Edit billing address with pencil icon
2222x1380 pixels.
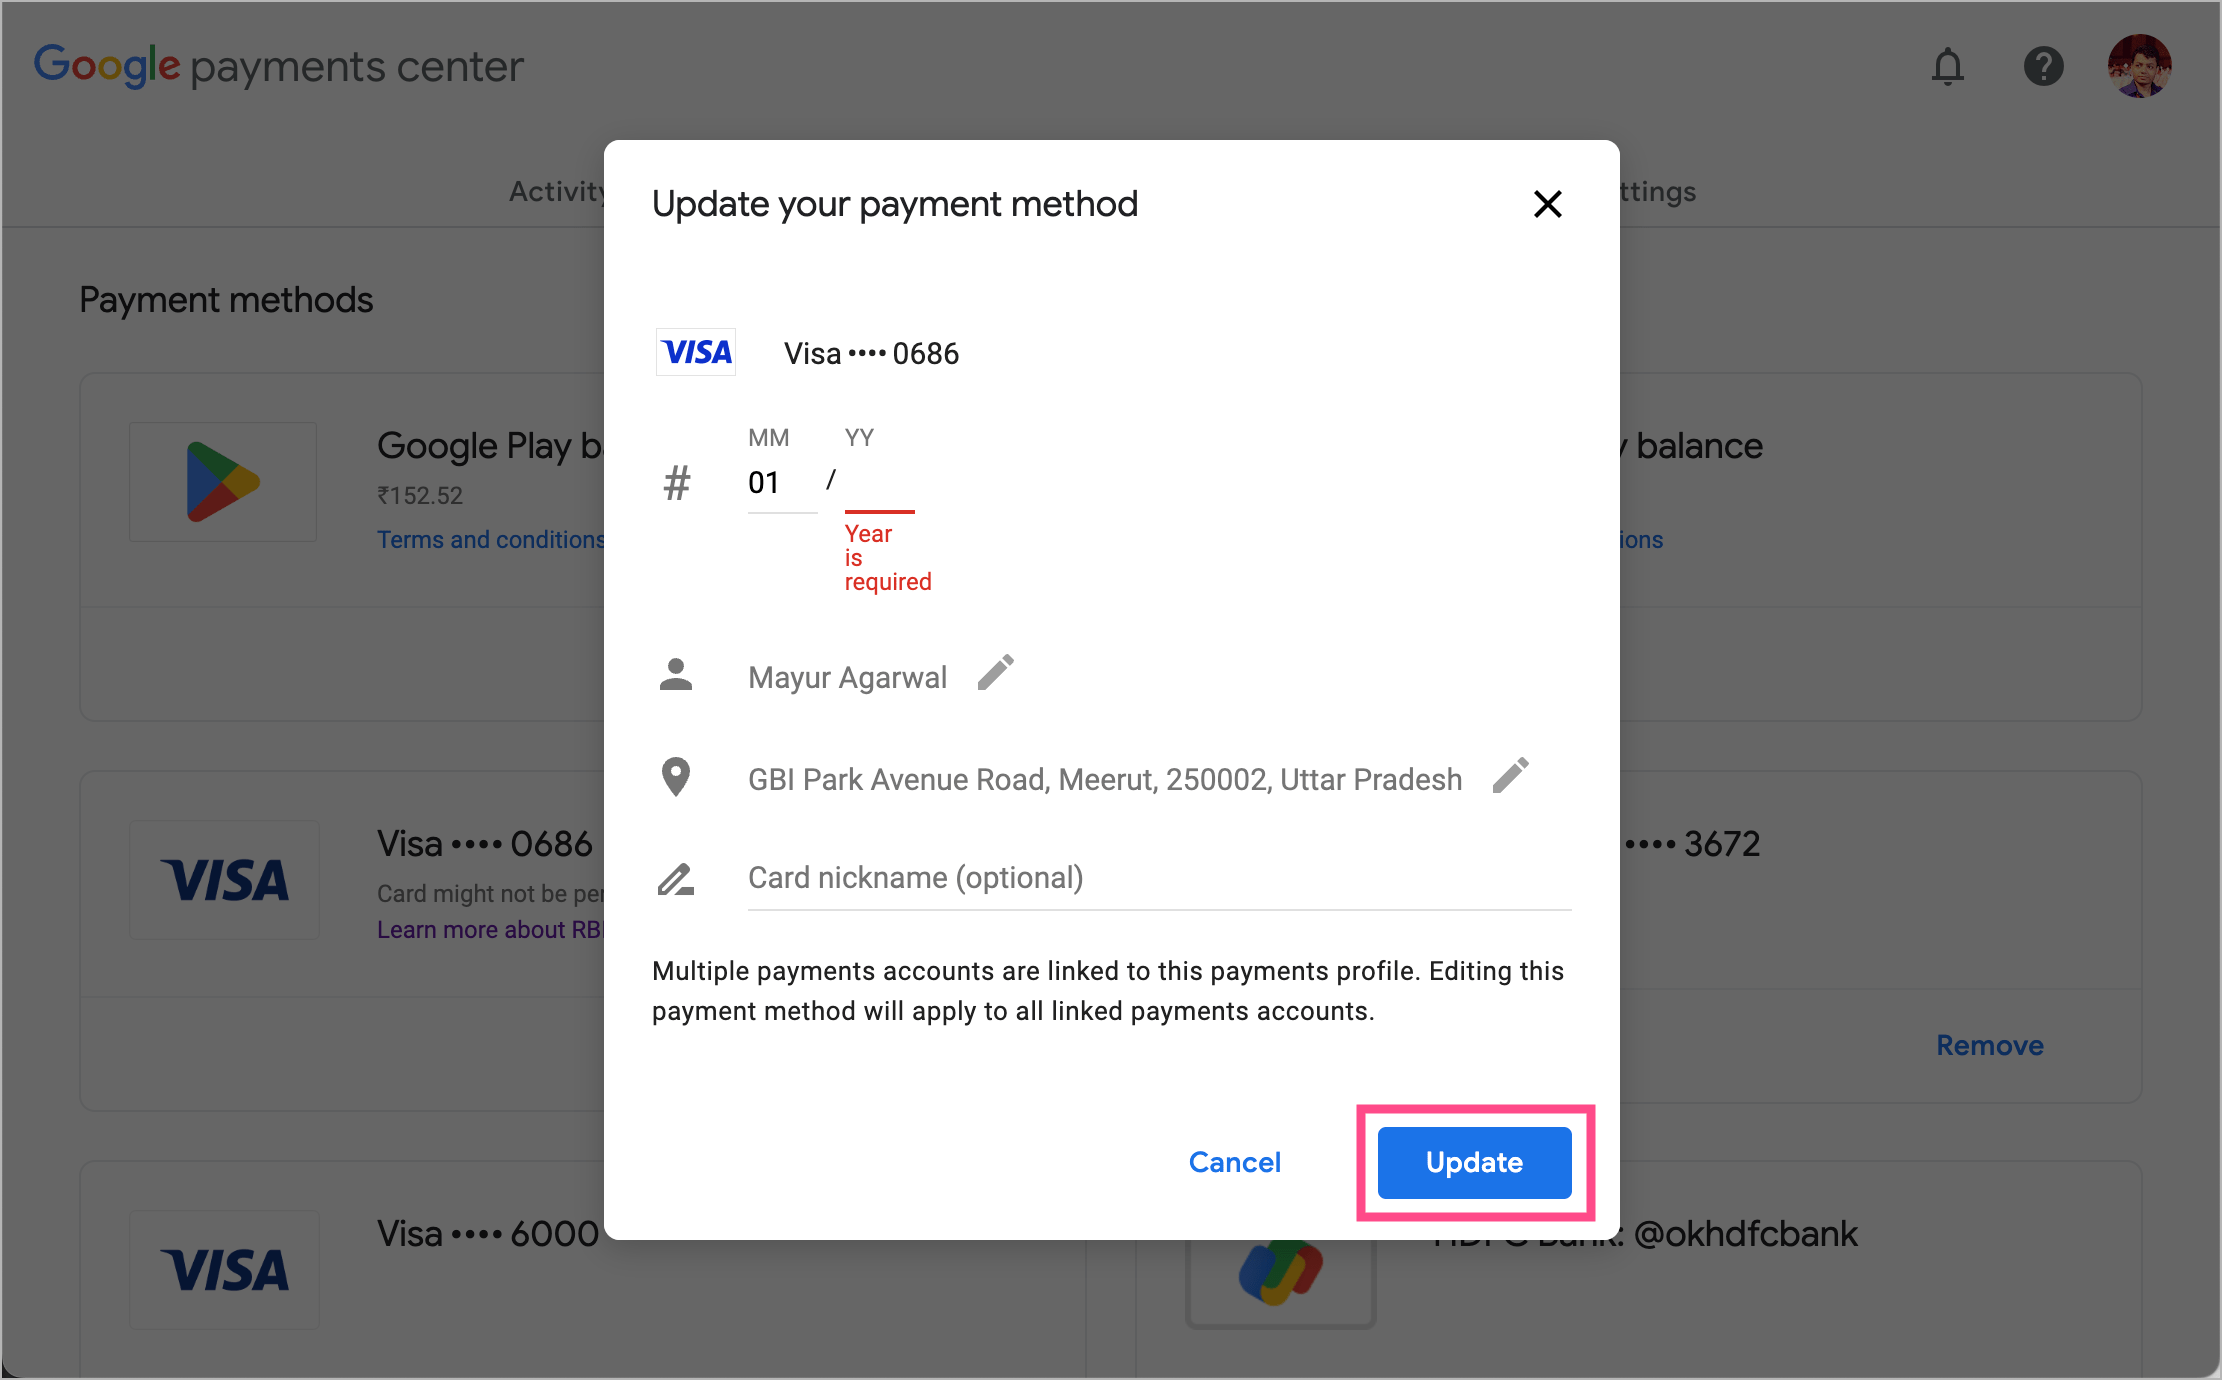[1510, 775]
